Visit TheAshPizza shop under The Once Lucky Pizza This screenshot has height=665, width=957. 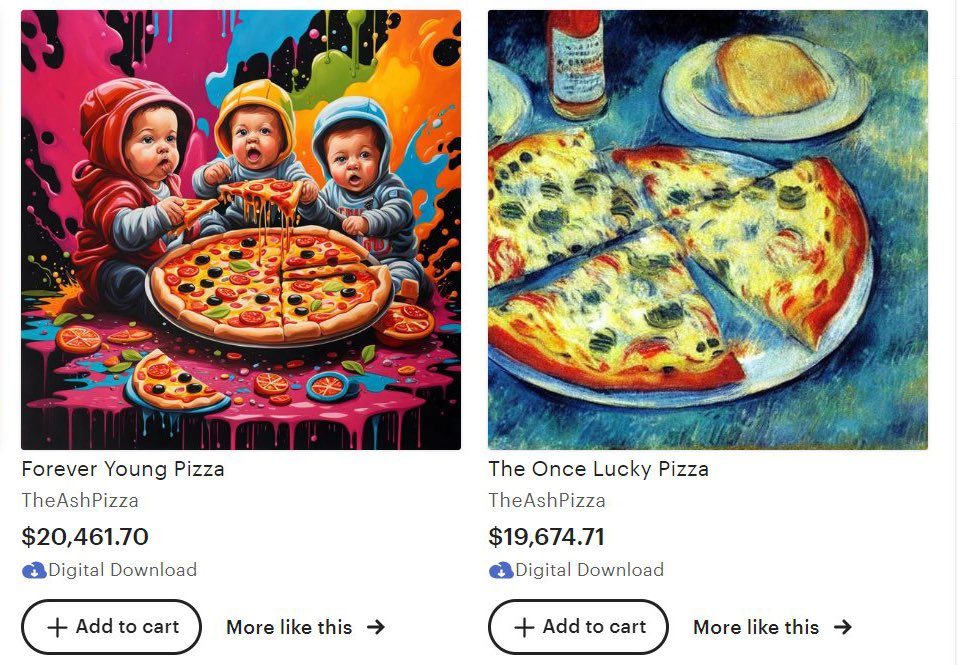click(547, 500)
